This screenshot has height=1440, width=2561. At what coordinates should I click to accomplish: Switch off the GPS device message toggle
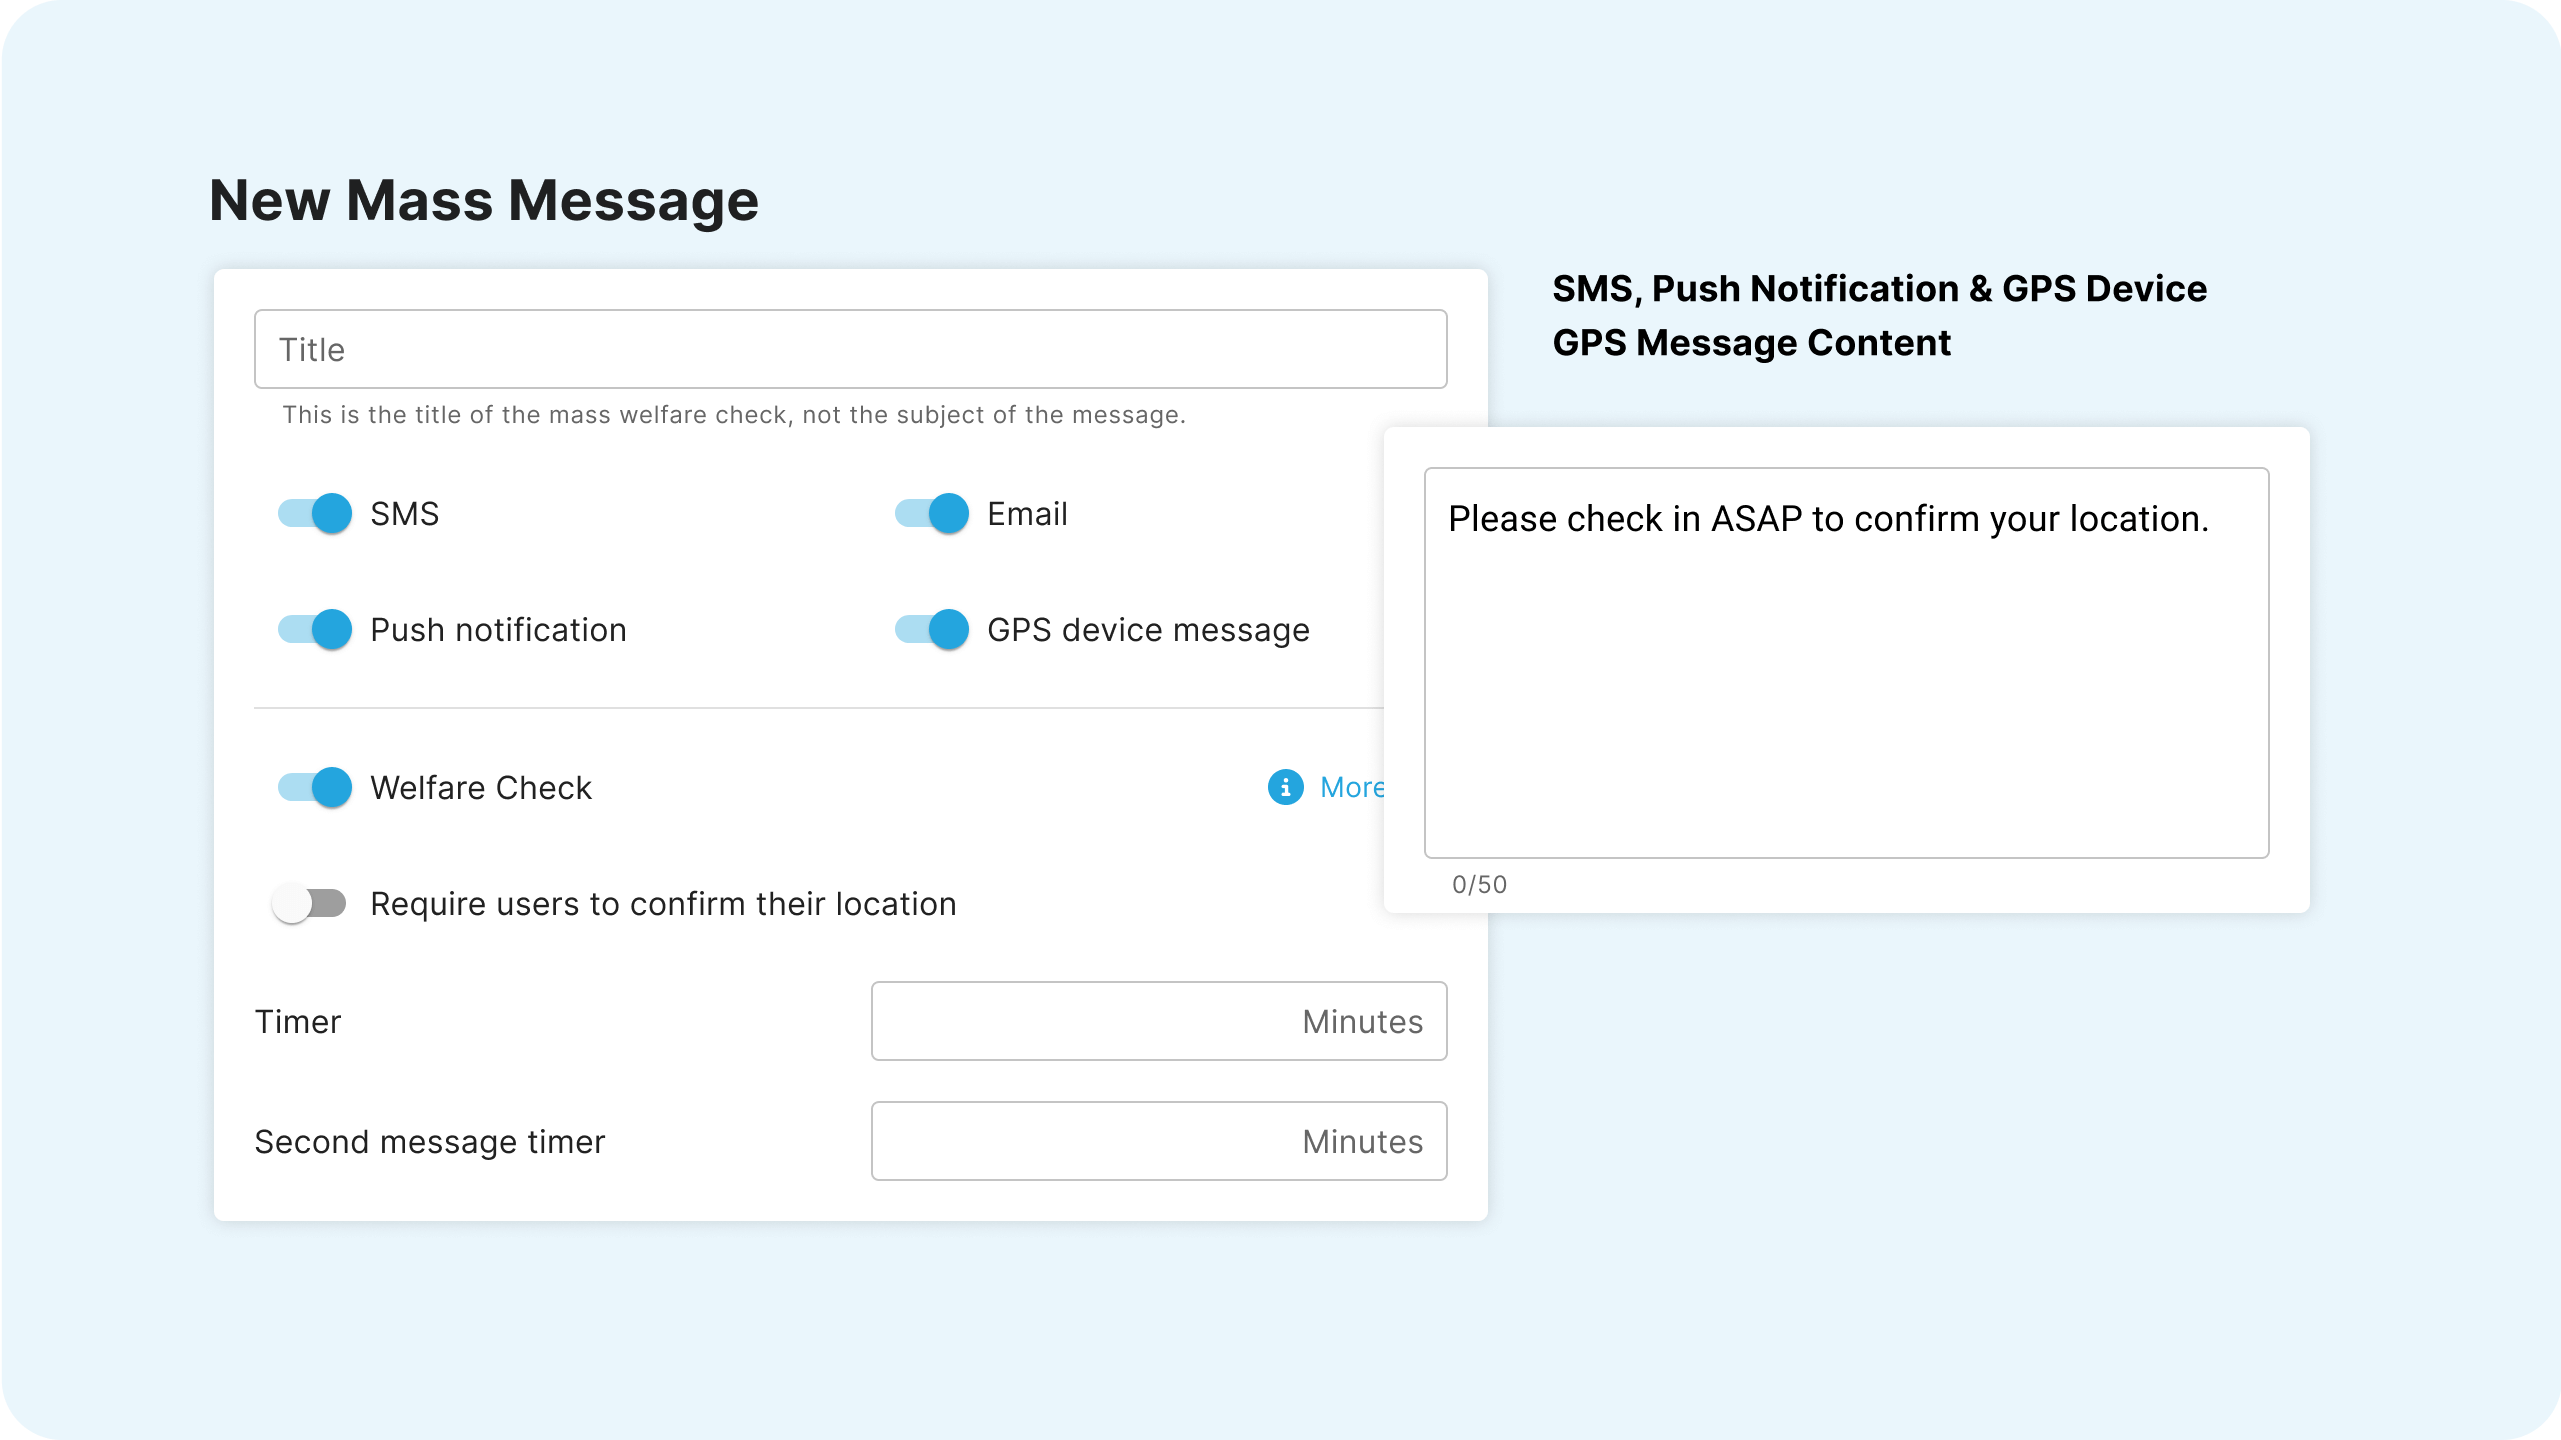(x=932, y=630)
